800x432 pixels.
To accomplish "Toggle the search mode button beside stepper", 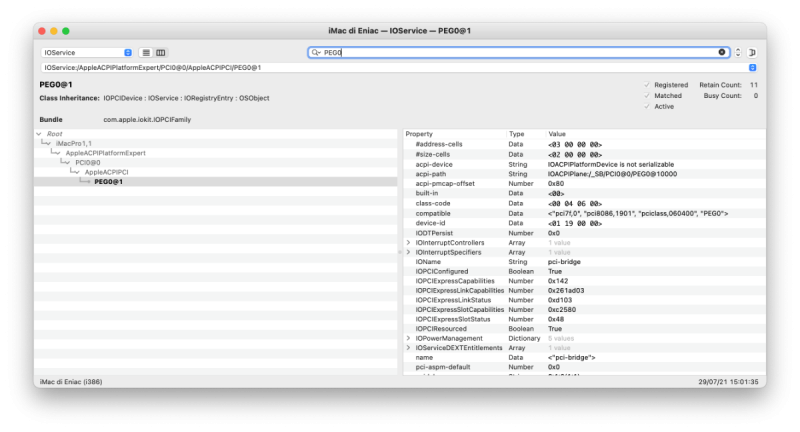I will click(752, 52).
